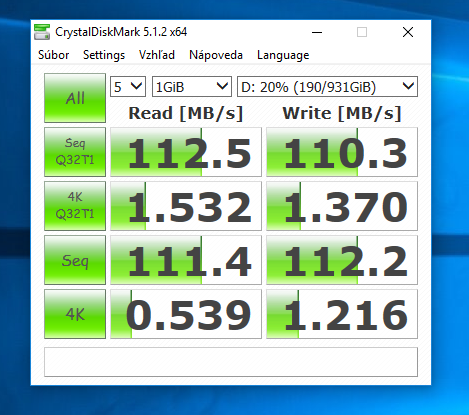
Task: Start the Seq Q32T1 test
Action: 75,152
